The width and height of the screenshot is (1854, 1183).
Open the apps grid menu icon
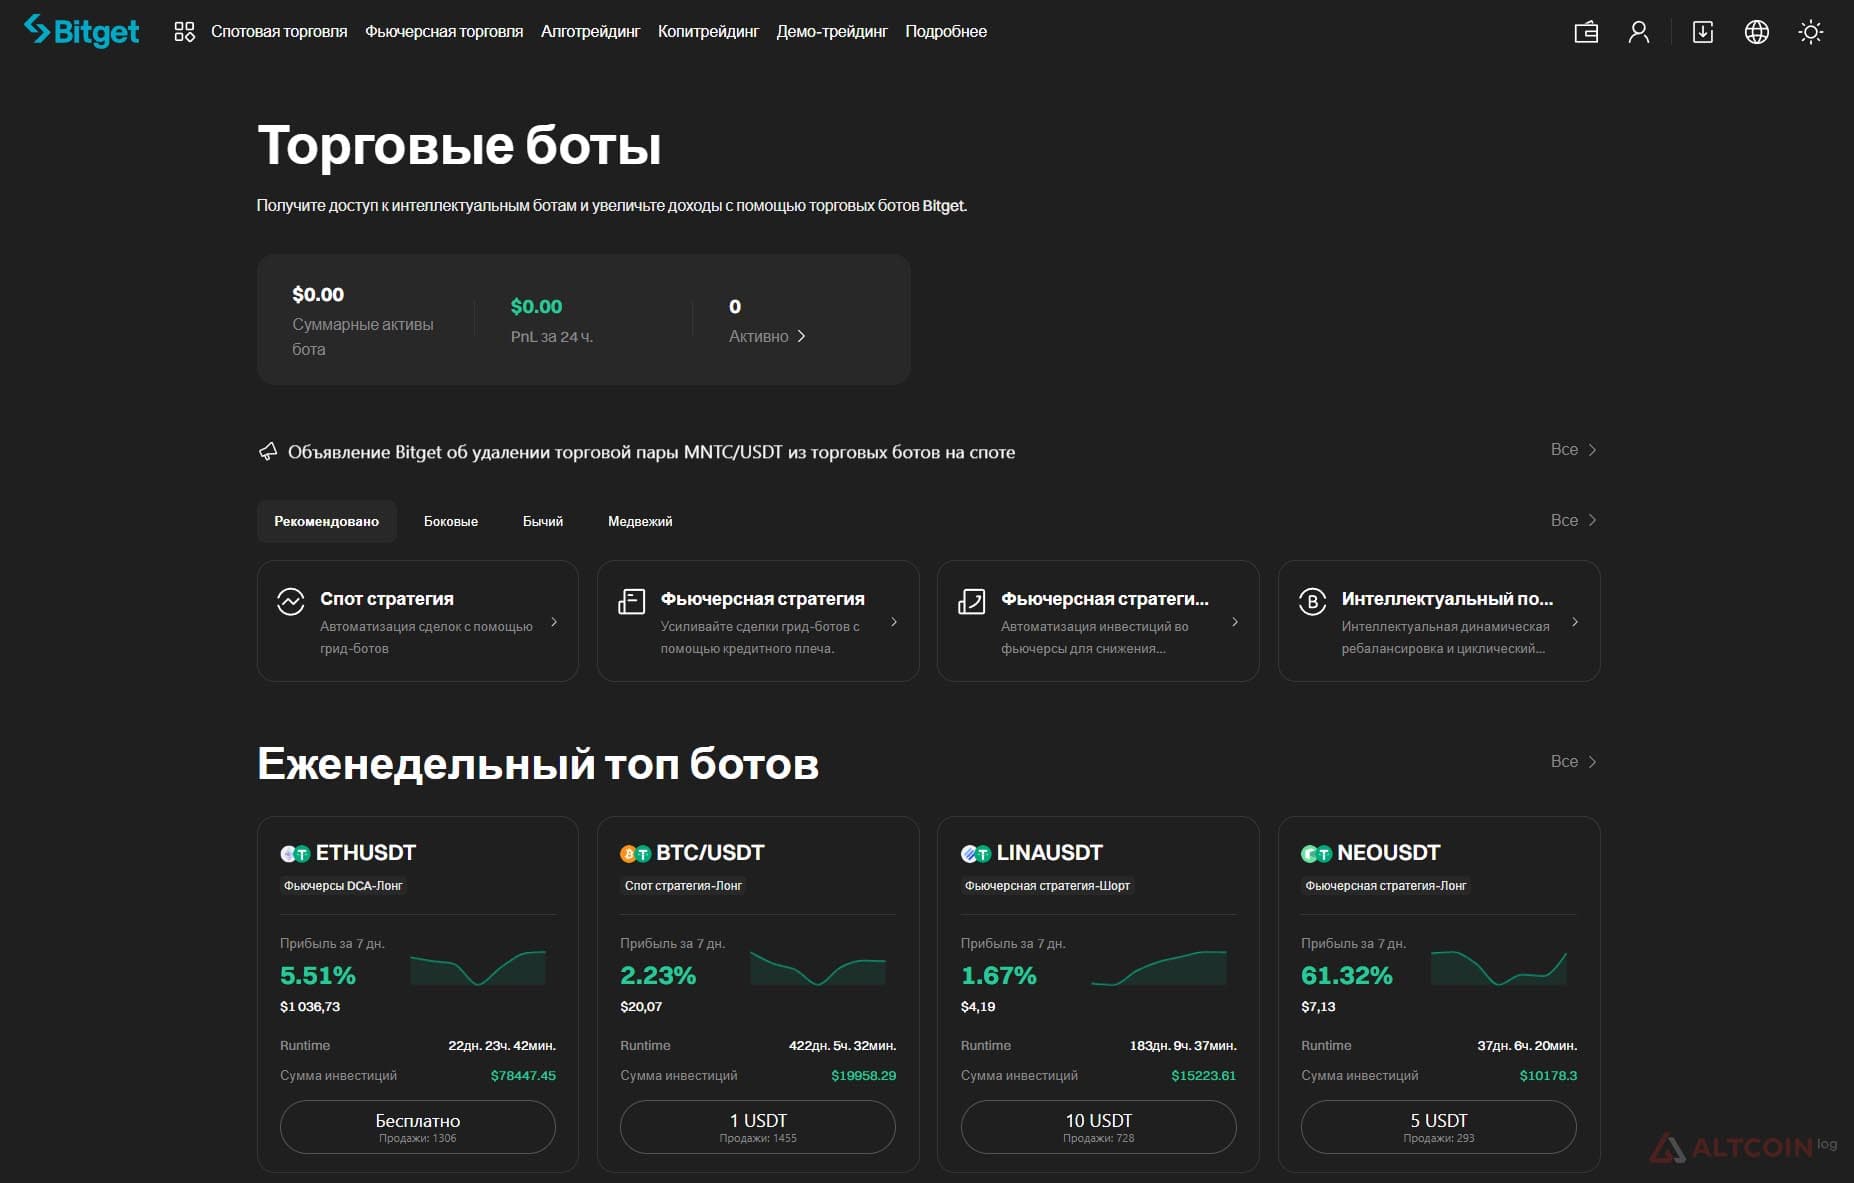184,32
